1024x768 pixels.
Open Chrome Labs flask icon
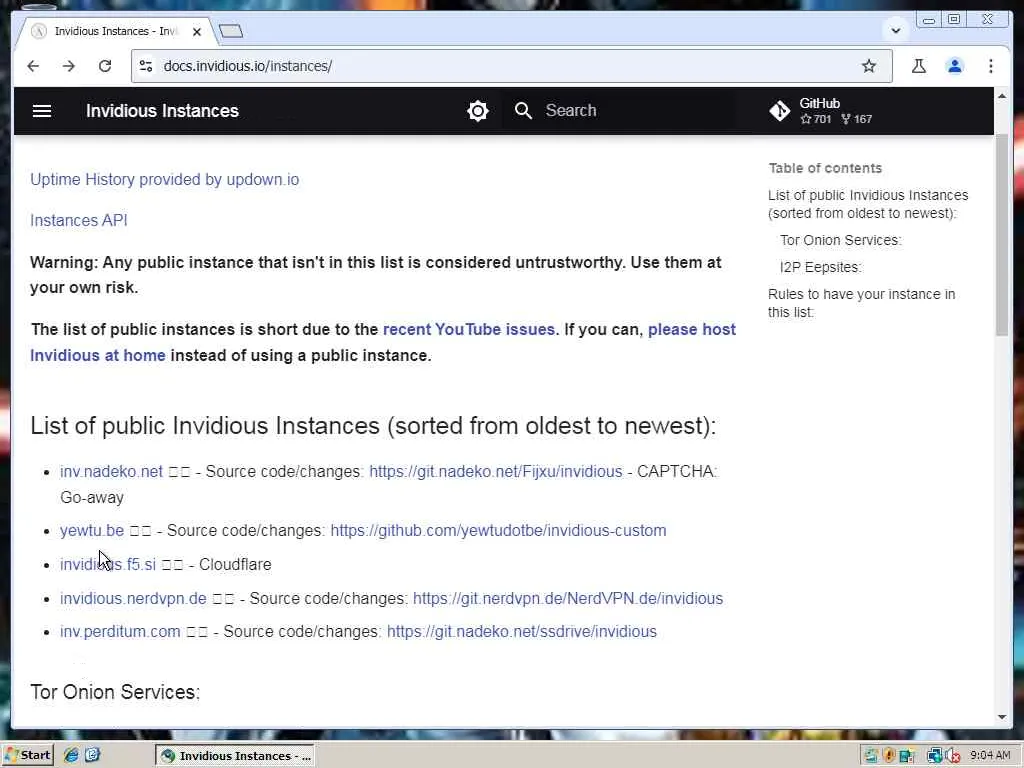point(919,66)
